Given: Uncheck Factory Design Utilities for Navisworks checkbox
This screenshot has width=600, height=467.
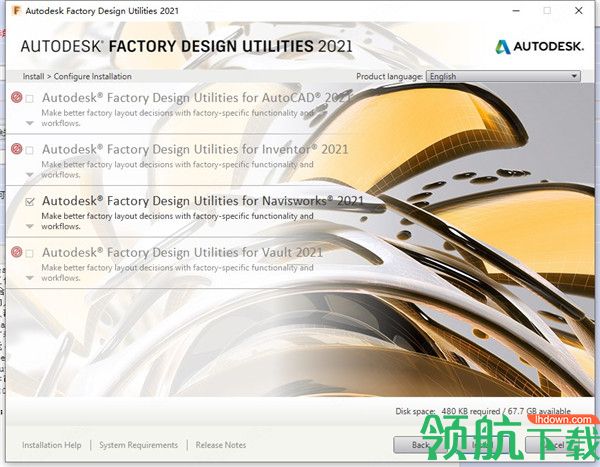Looking at the screenshot, I should pyautogui.click(x=30, y=202).
